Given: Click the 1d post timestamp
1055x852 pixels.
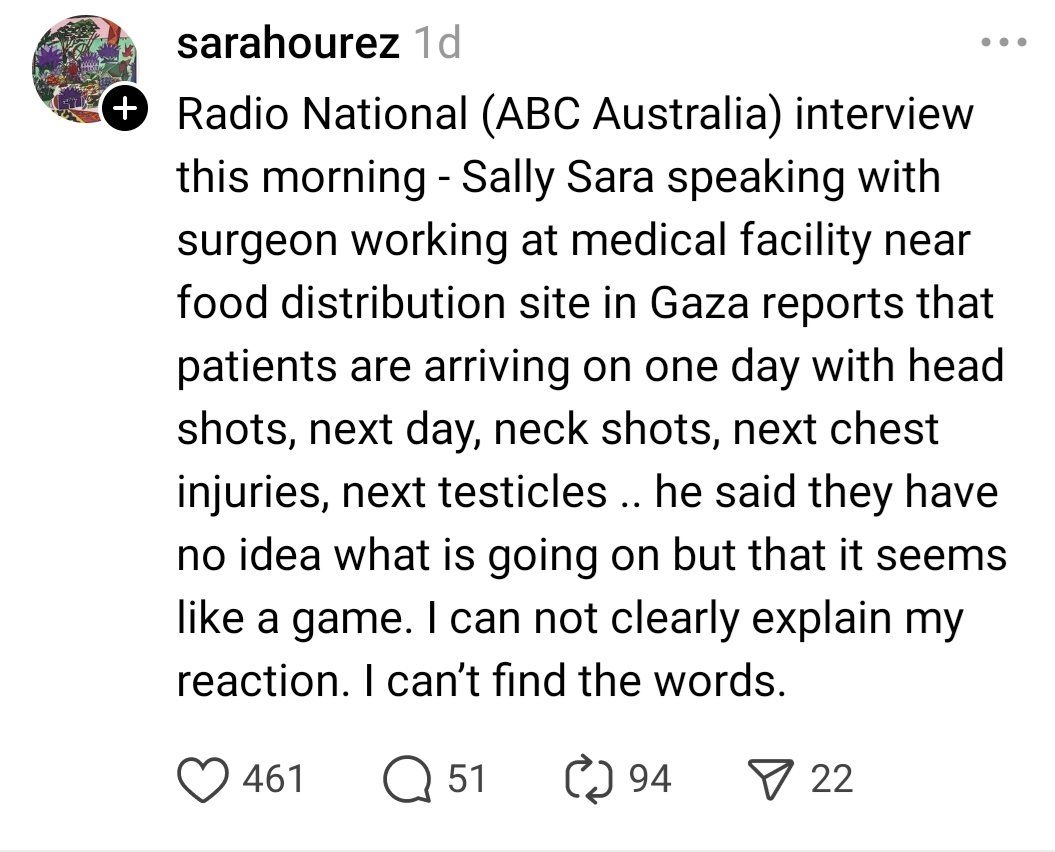Looking at the screenshot, I should [436, 46].
